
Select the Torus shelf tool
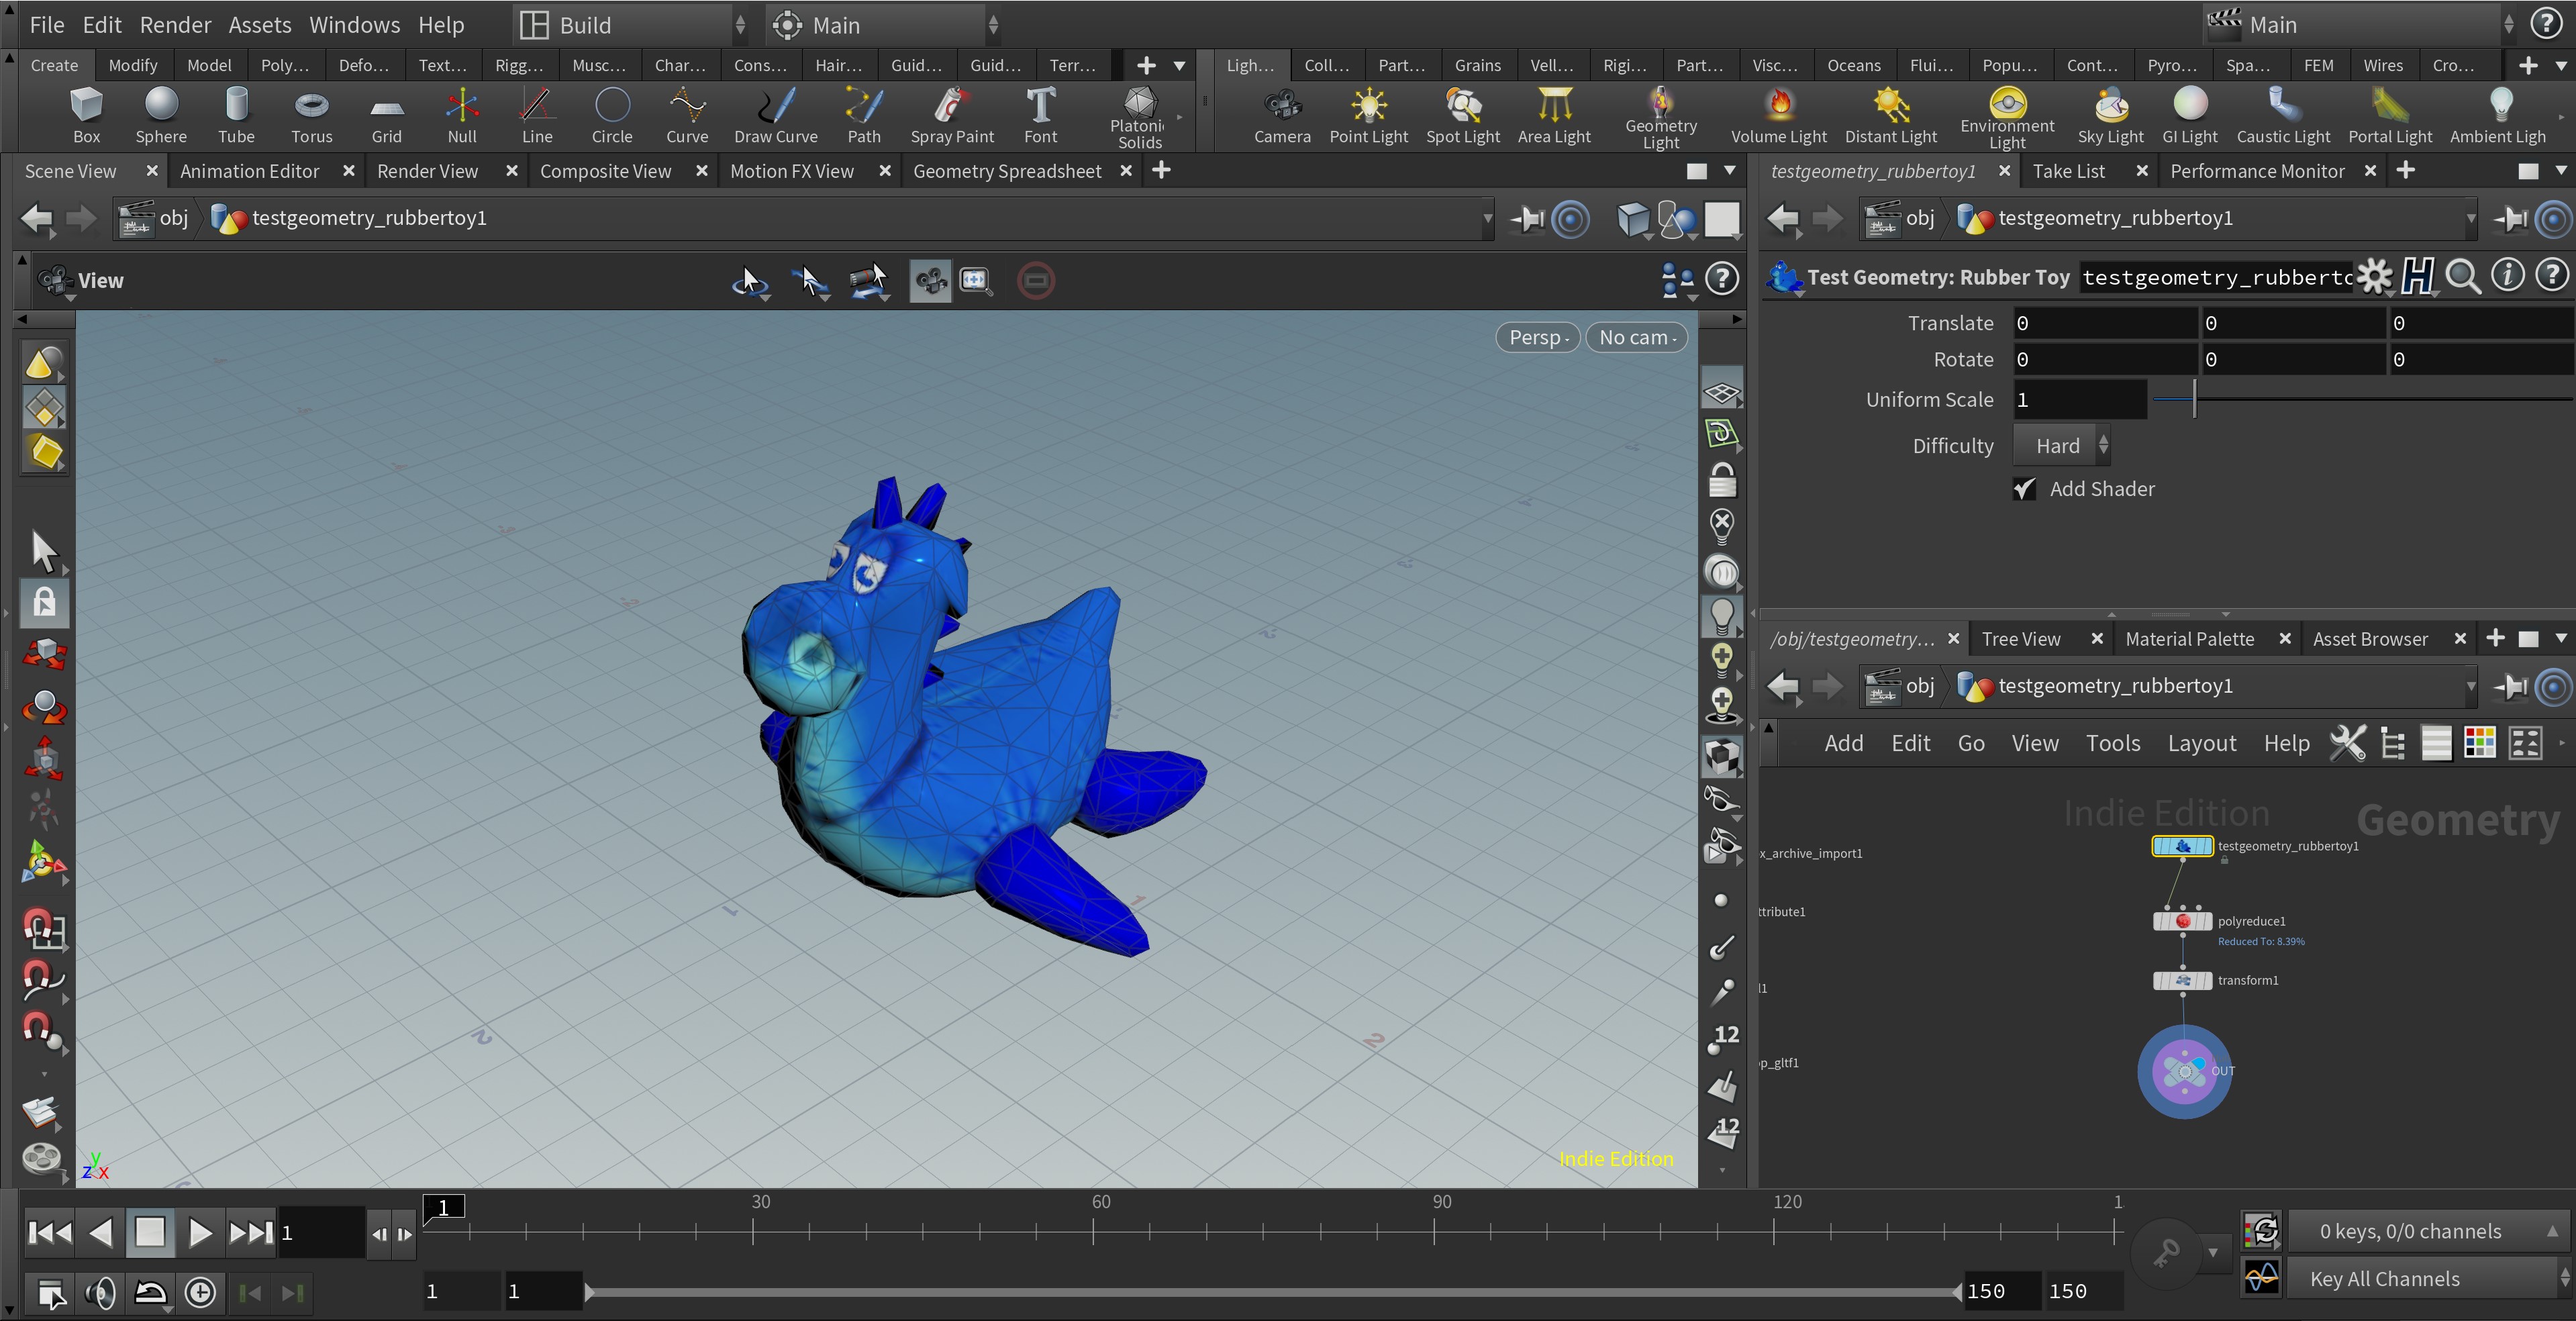[x=311, y=114]
